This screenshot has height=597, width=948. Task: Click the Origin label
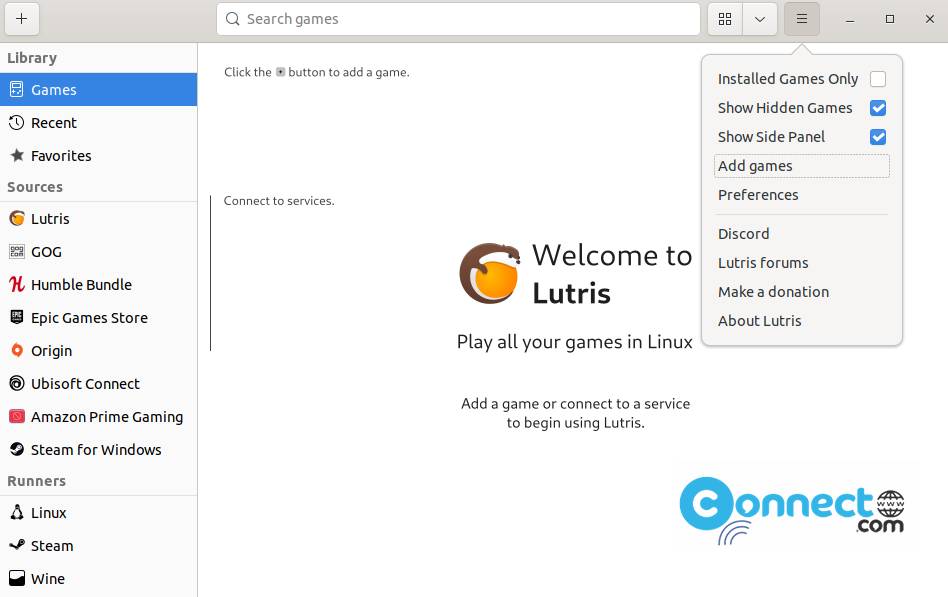click(51, 351)
